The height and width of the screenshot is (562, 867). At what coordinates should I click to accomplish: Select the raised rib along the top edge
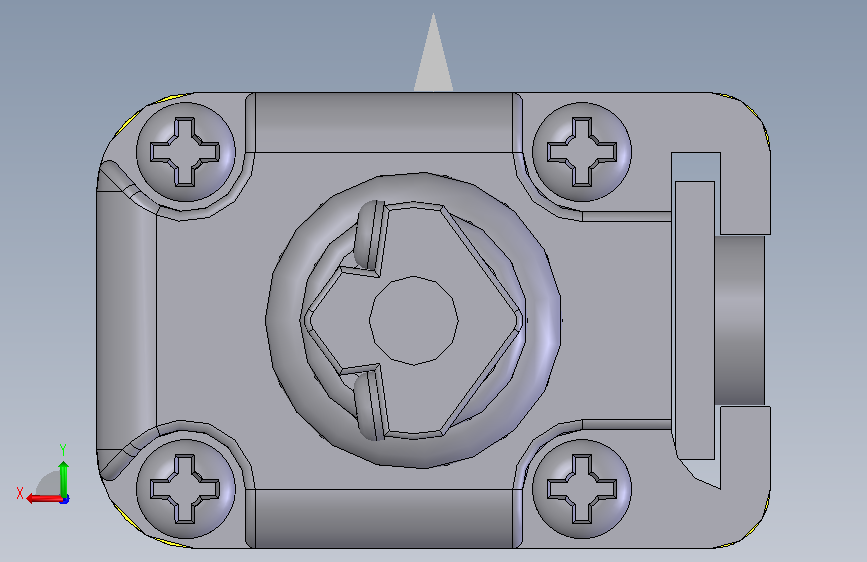point(384,122)
